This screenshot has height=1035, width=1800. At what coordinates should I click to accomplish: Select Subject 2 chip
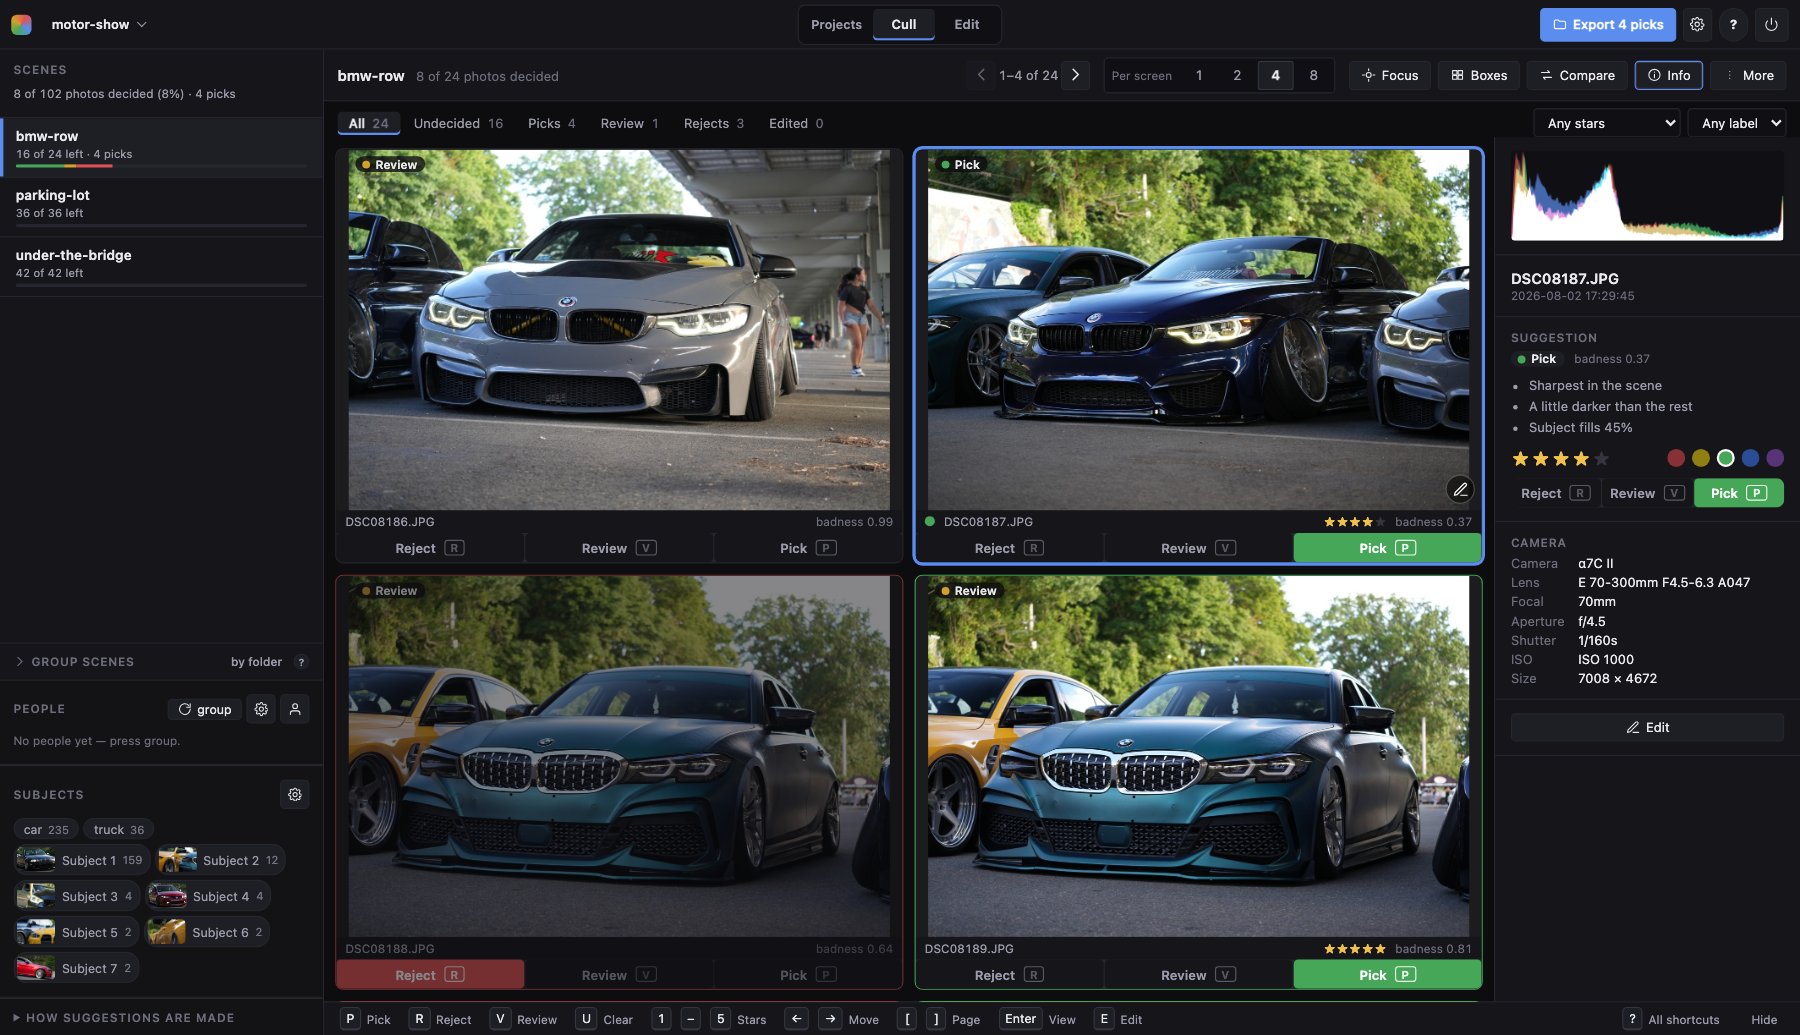point(221,860)
